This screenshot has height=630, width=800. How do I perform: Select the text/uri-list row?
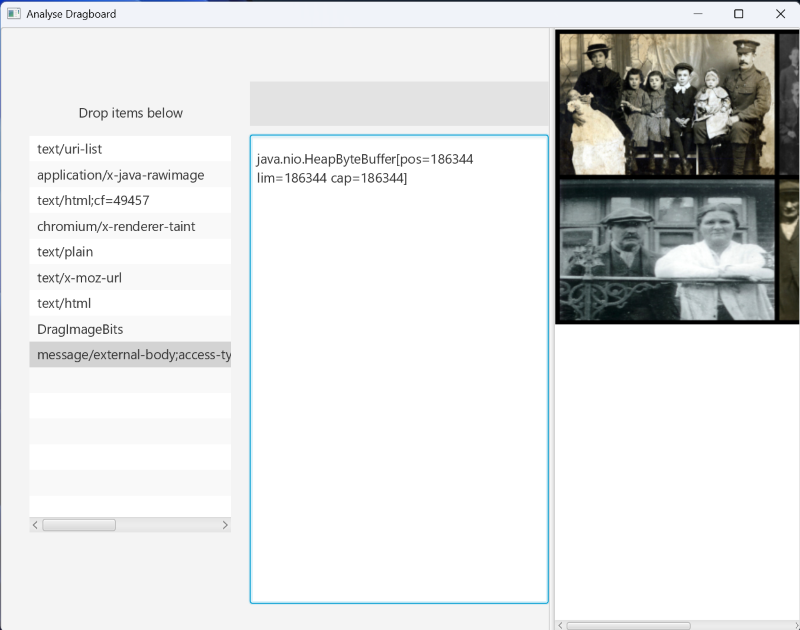pyautogui.click(x=130, y=149)
